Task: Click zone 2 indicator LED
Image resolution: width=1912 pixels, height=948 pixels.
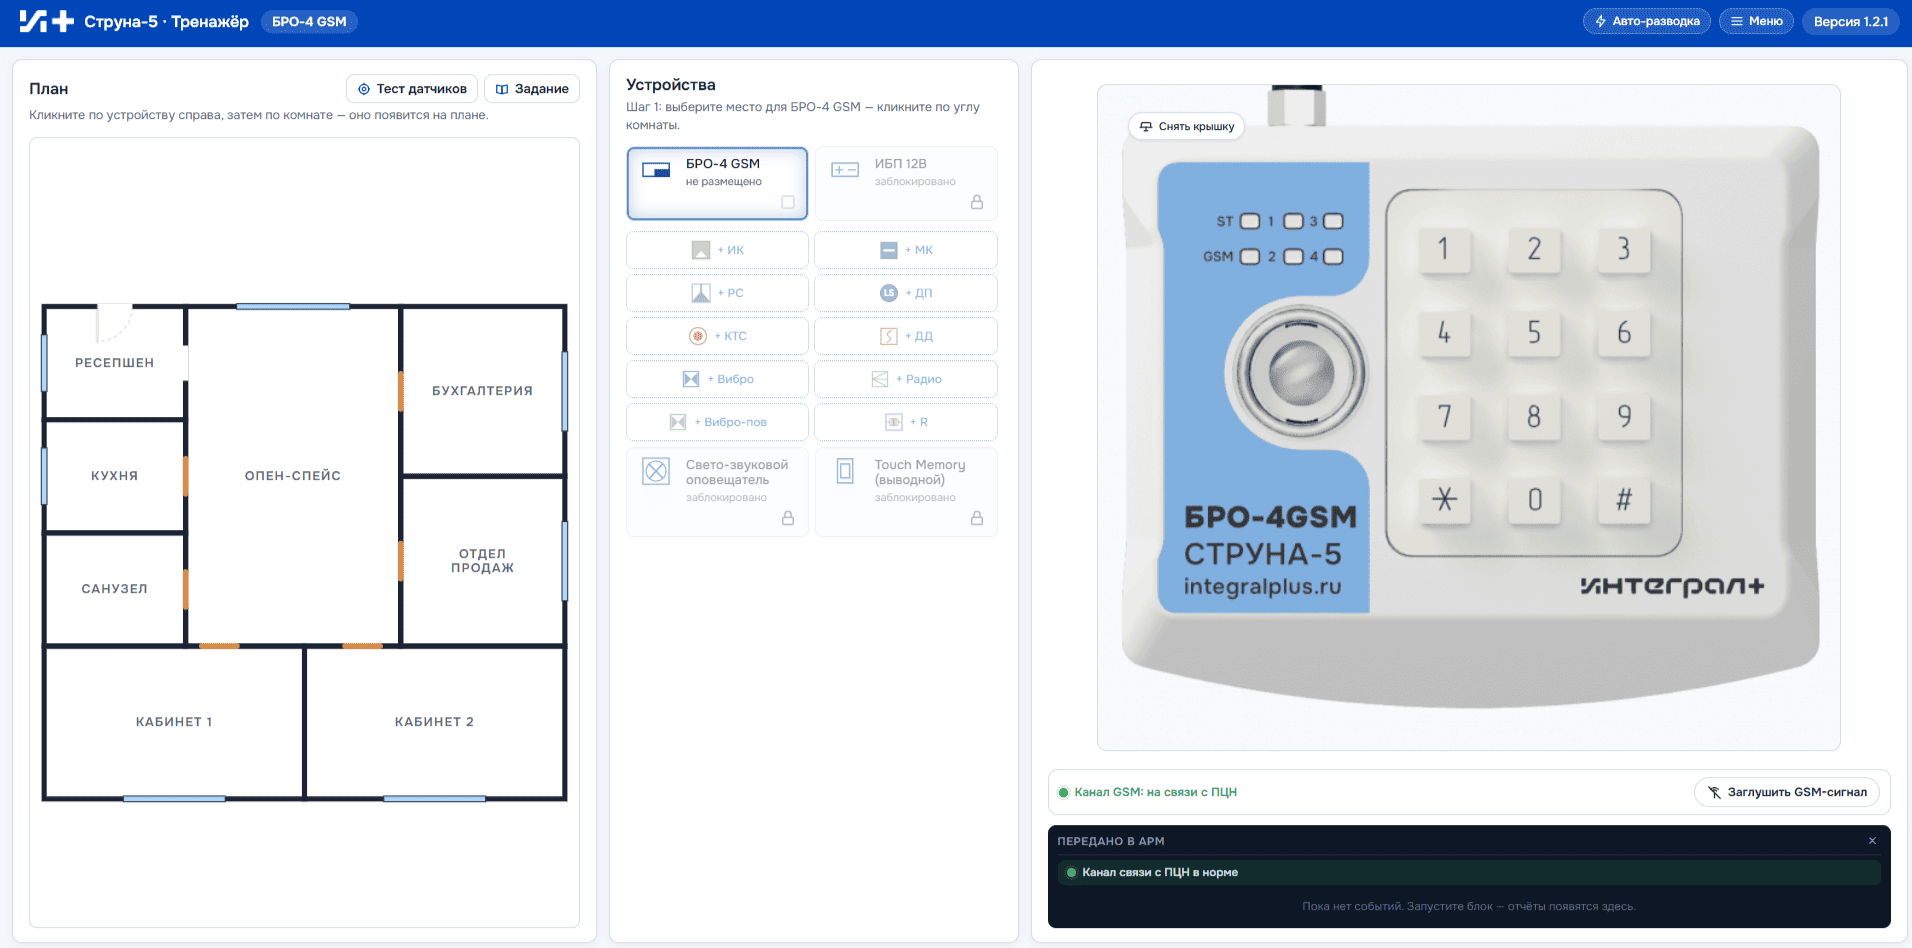Action: click(1293, 257)
